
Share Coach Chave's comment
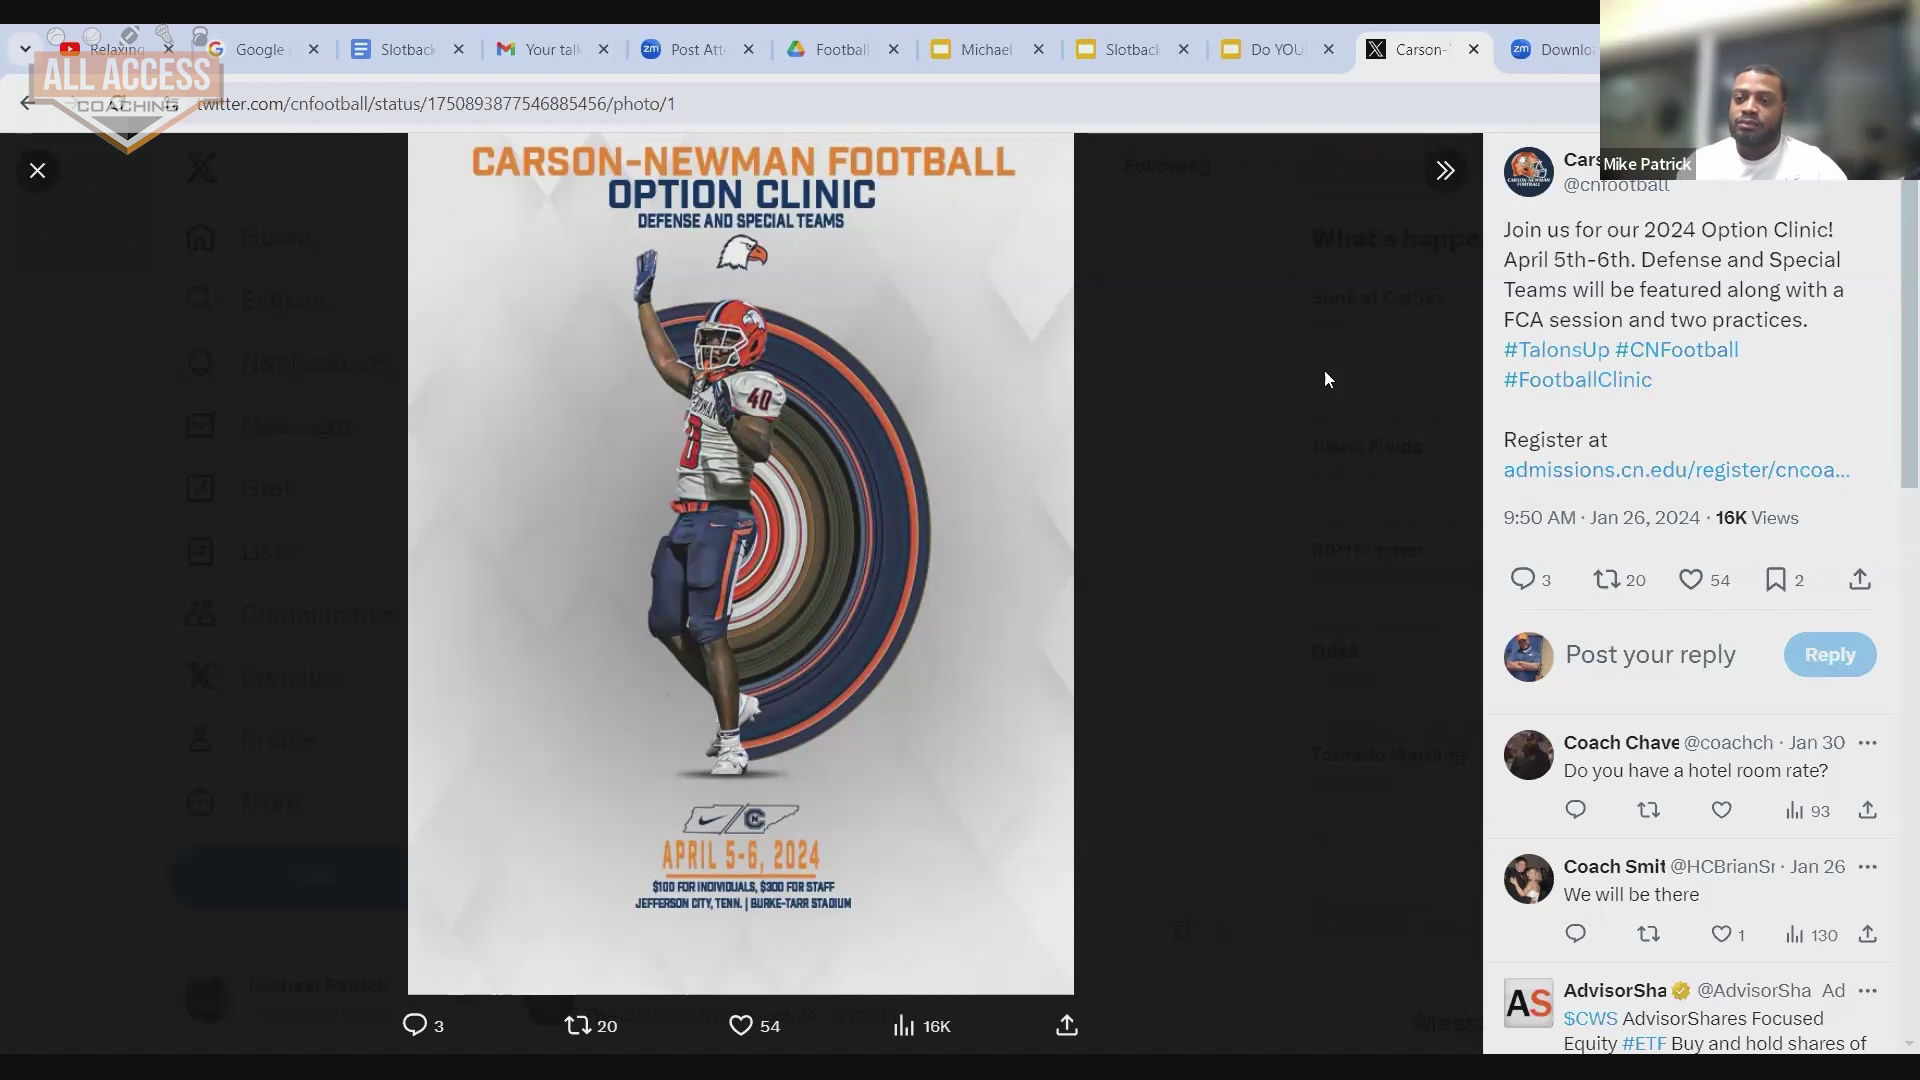[1867, 810]
